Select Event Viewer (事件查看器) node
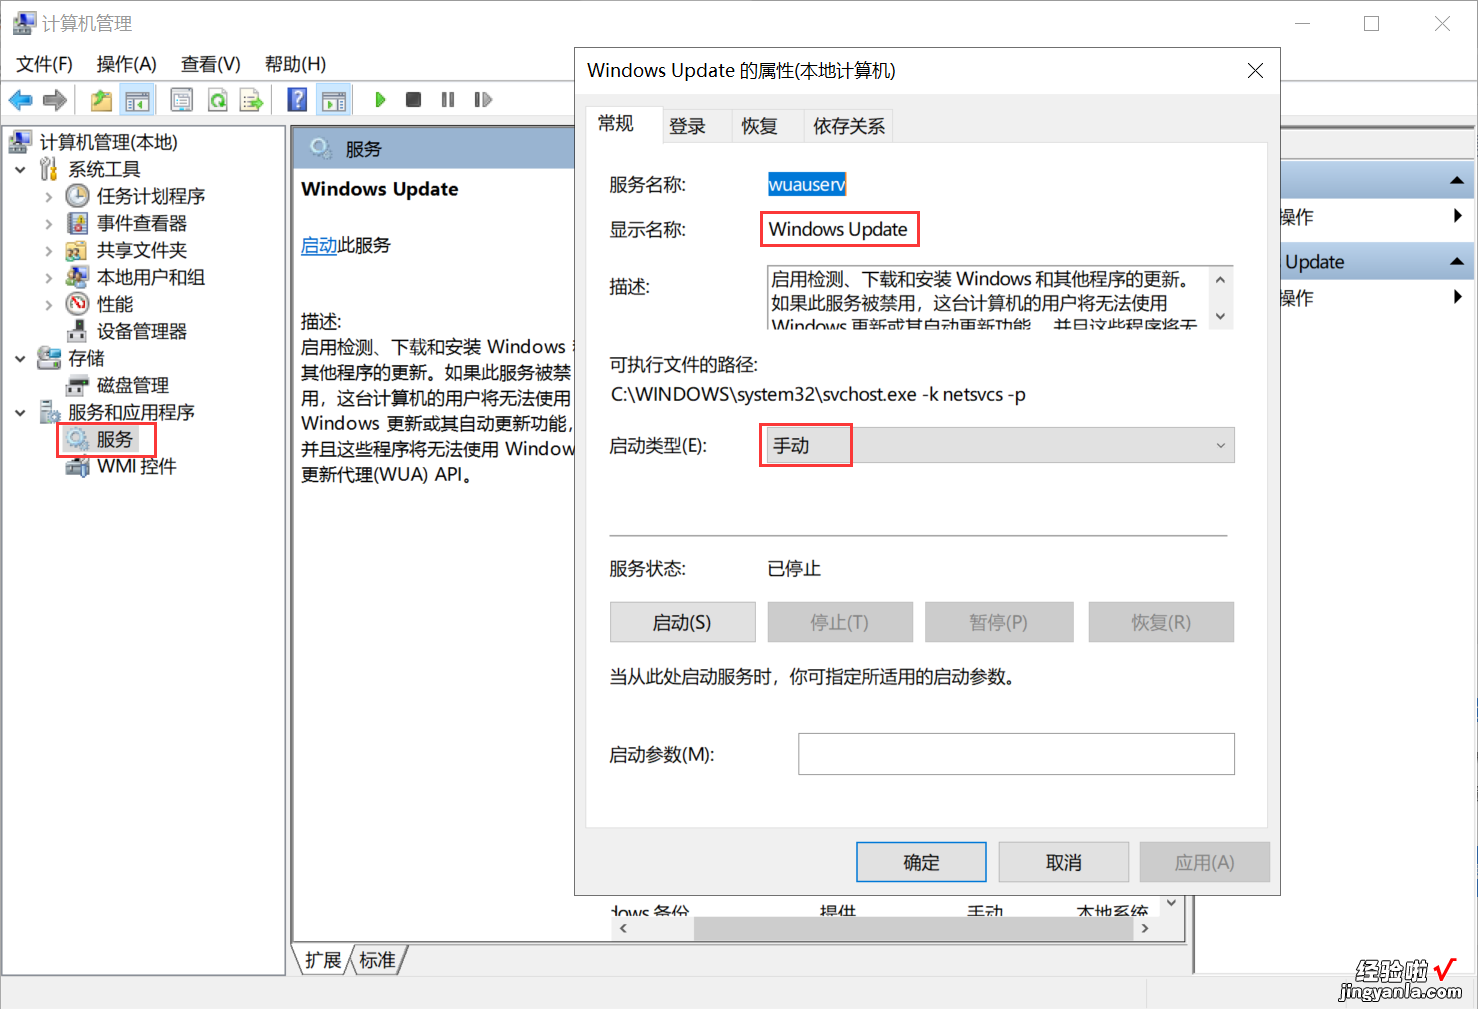This screenshot has width=1478, height=1009. point(142,223)
